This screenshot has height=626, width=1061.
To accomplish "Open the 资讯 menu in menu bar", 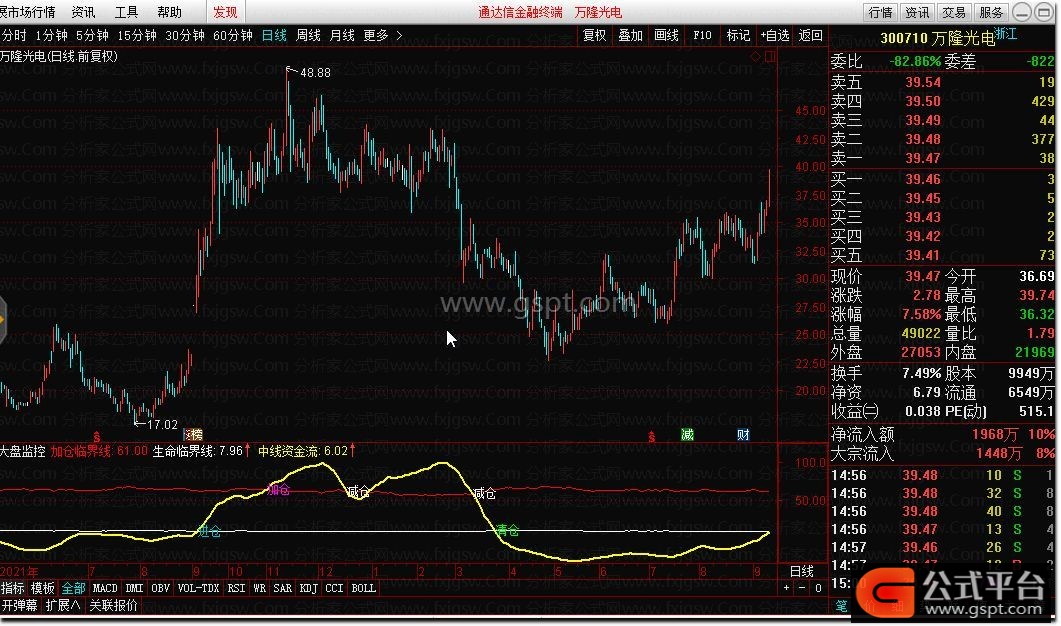I will [83, 12].
